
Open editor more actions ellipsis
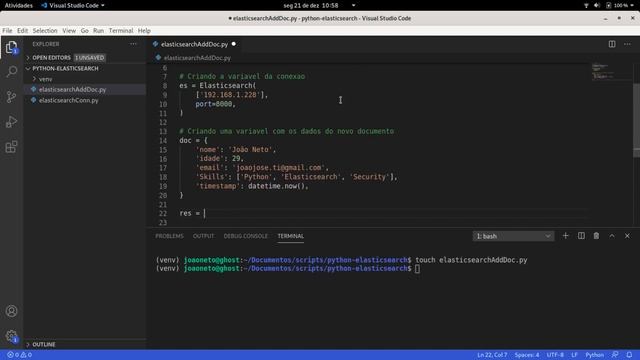coord(627,44)
